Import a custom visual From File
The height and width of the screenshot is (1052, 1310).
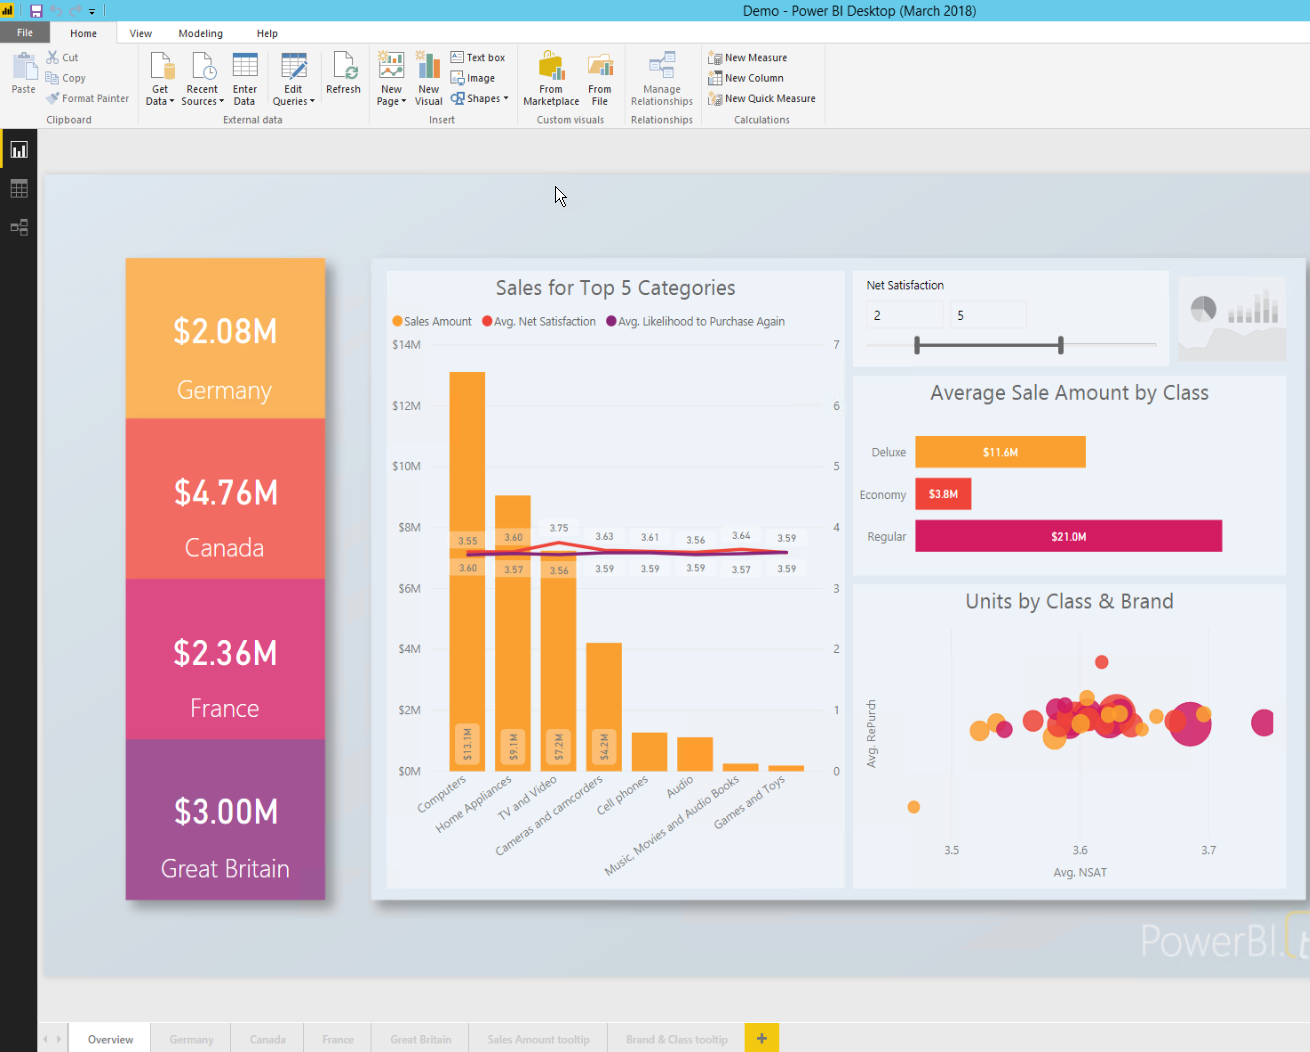coord(599,80)
